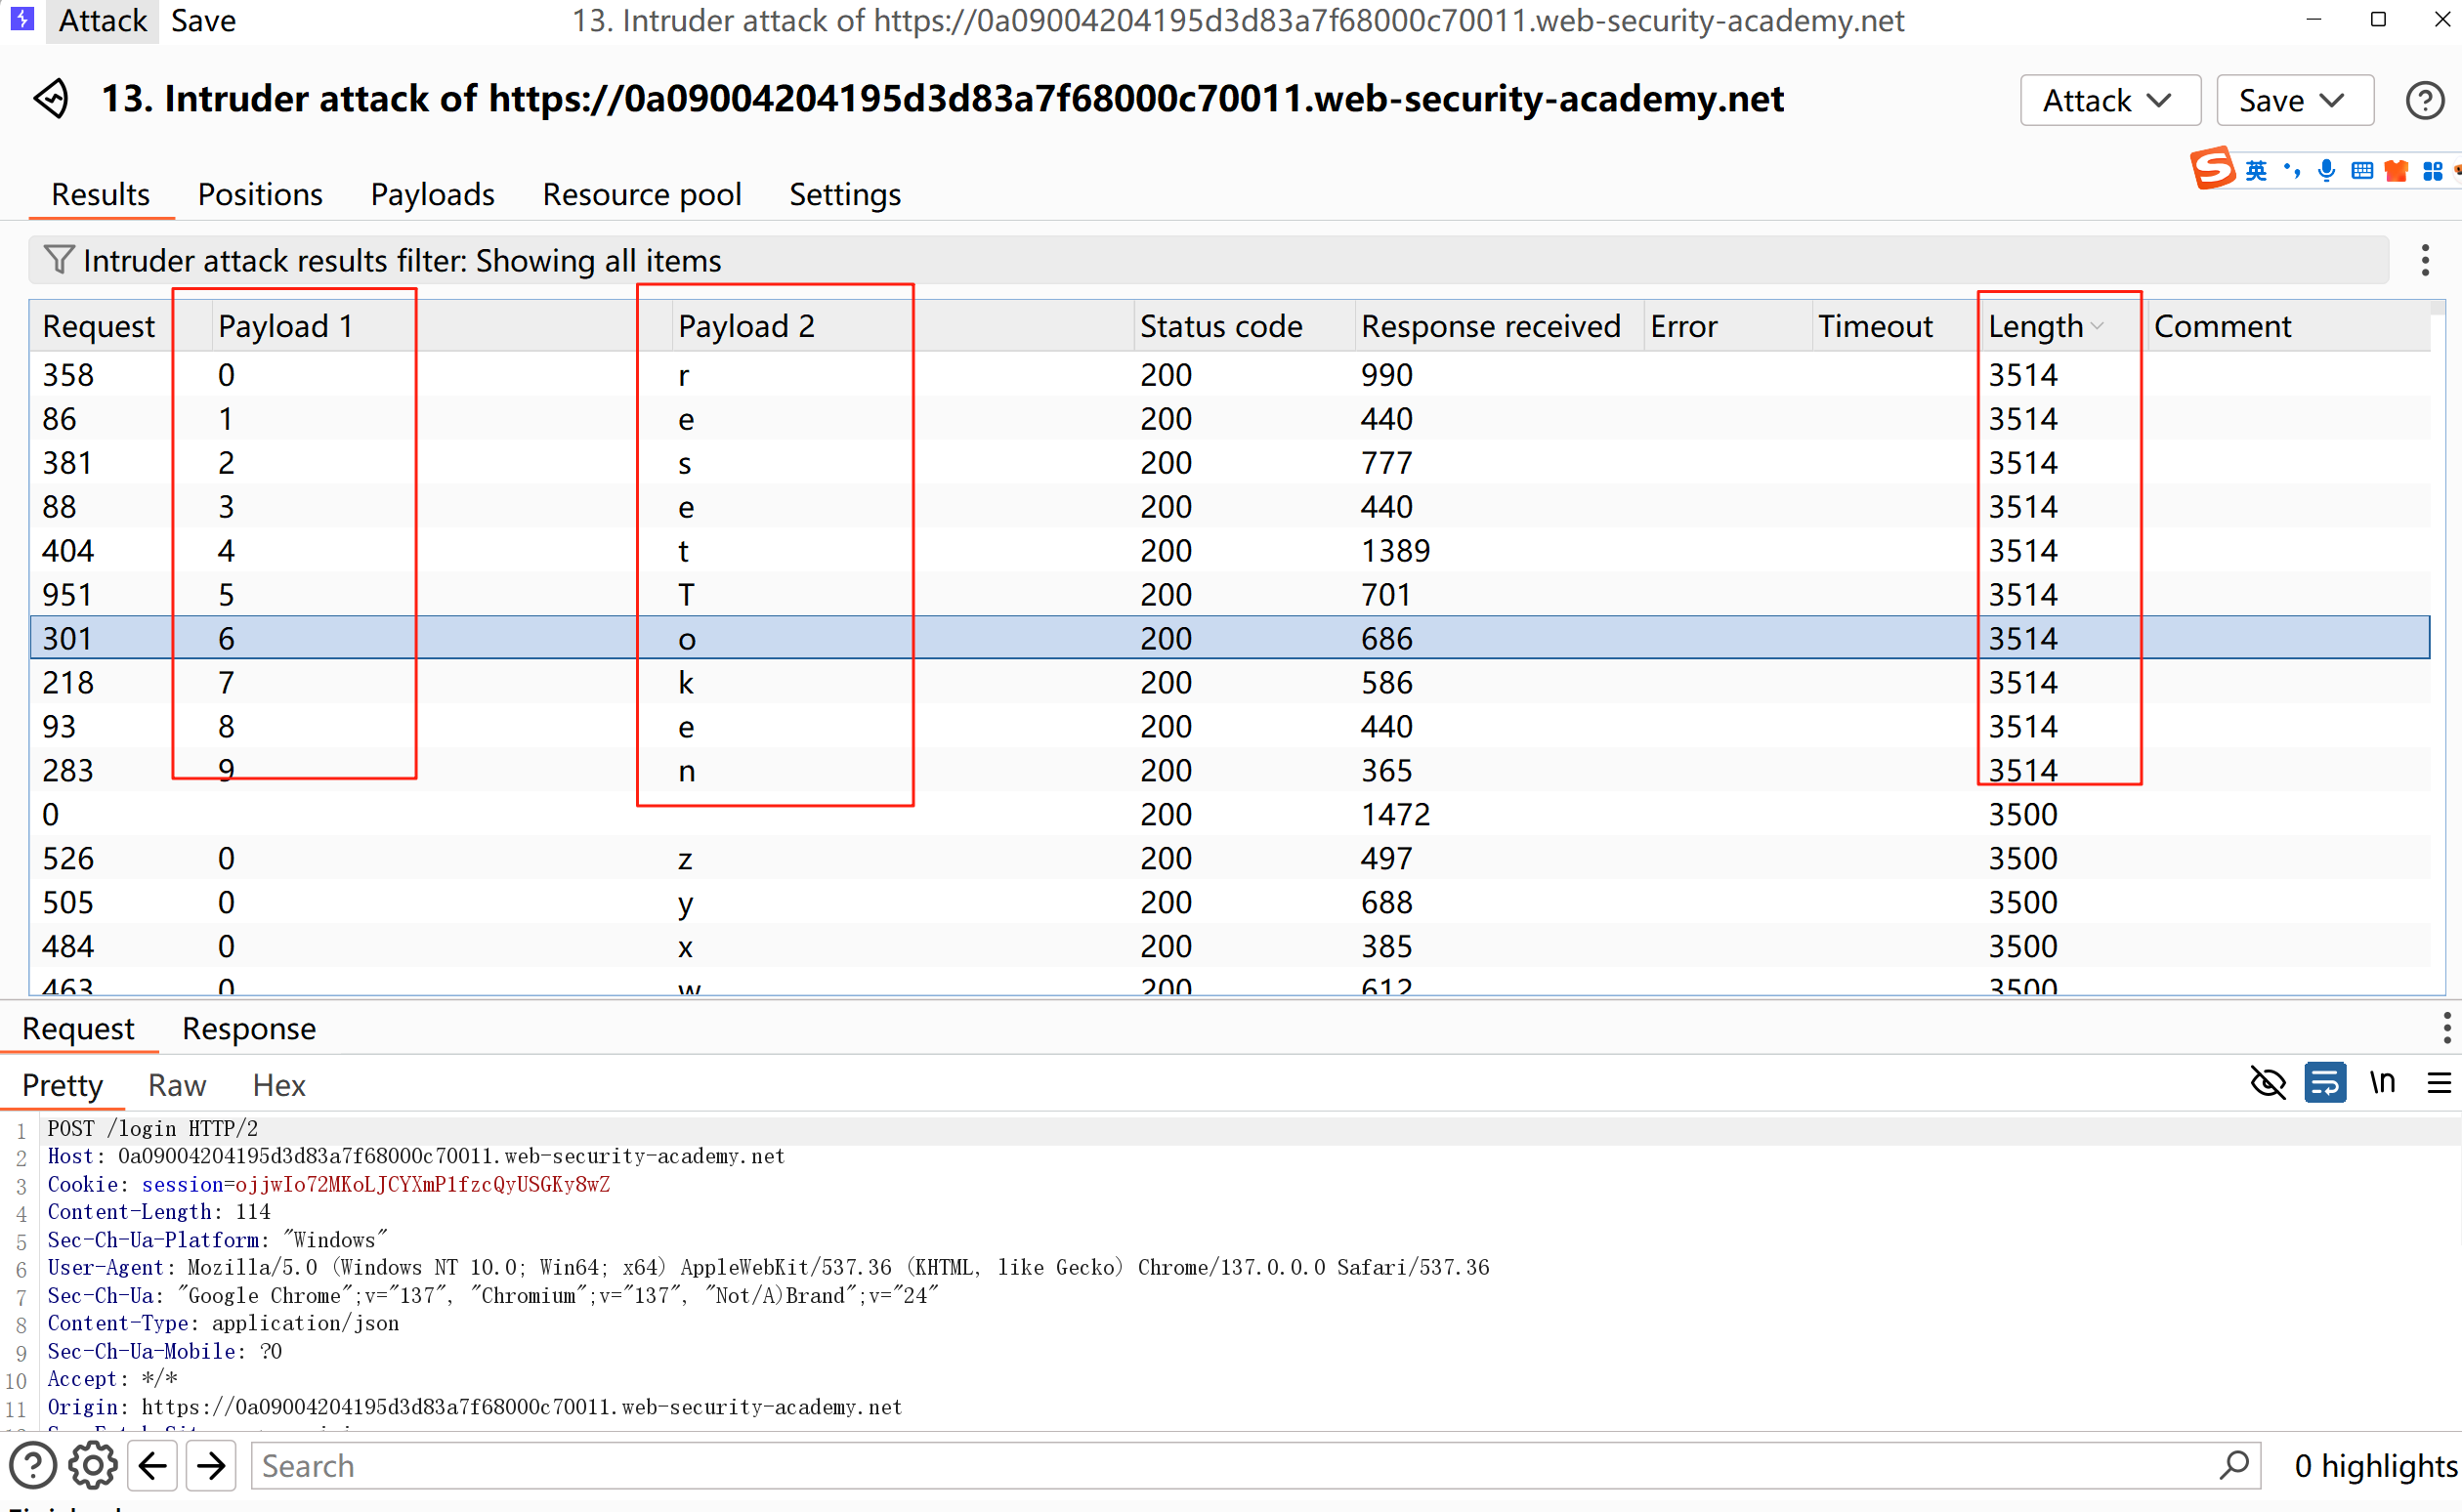The height and width of the screenshot is (1512, 2462).
Task: Go to next search match arrow
Action: [211, 1466]
